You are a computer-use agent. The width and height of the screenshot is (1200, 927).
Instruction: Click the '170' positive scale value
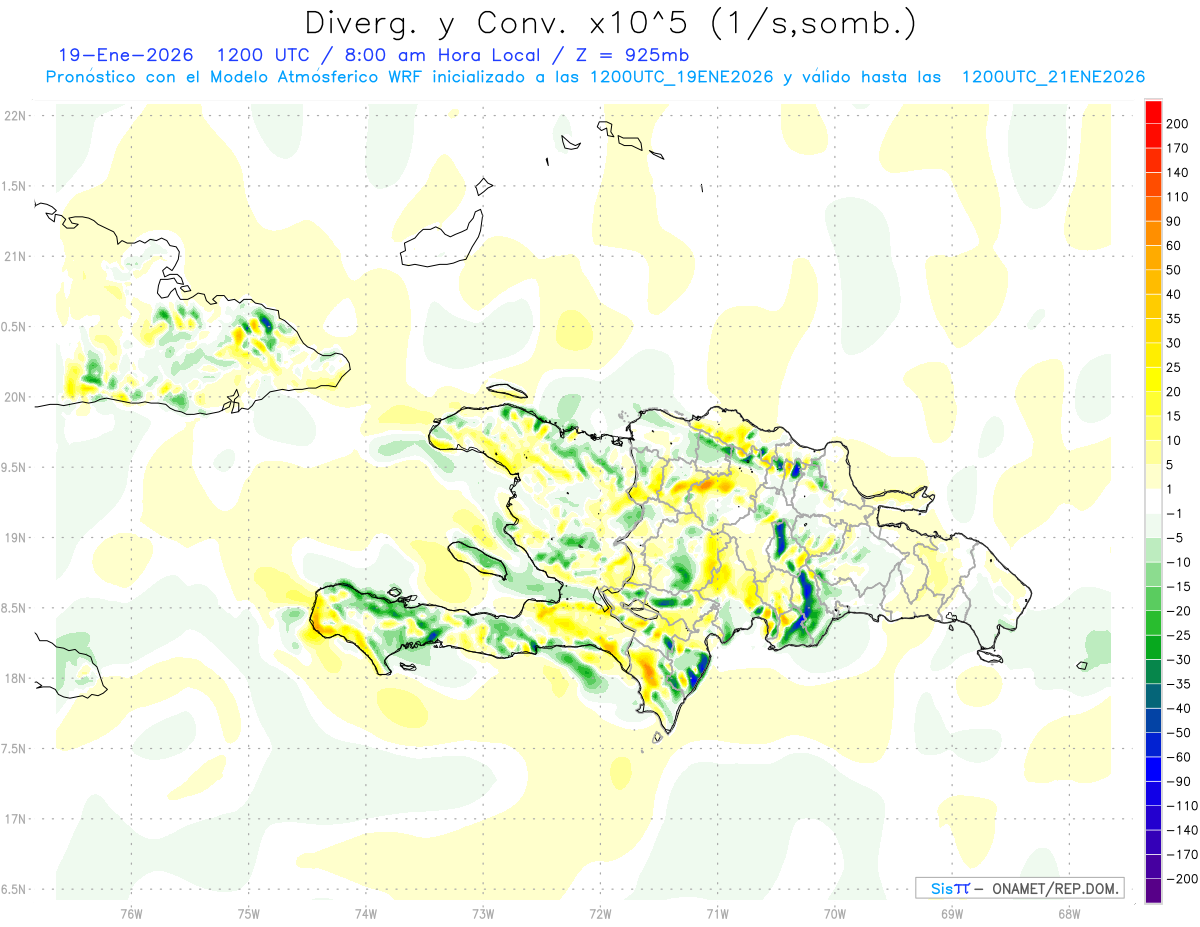coord(1179,148)
